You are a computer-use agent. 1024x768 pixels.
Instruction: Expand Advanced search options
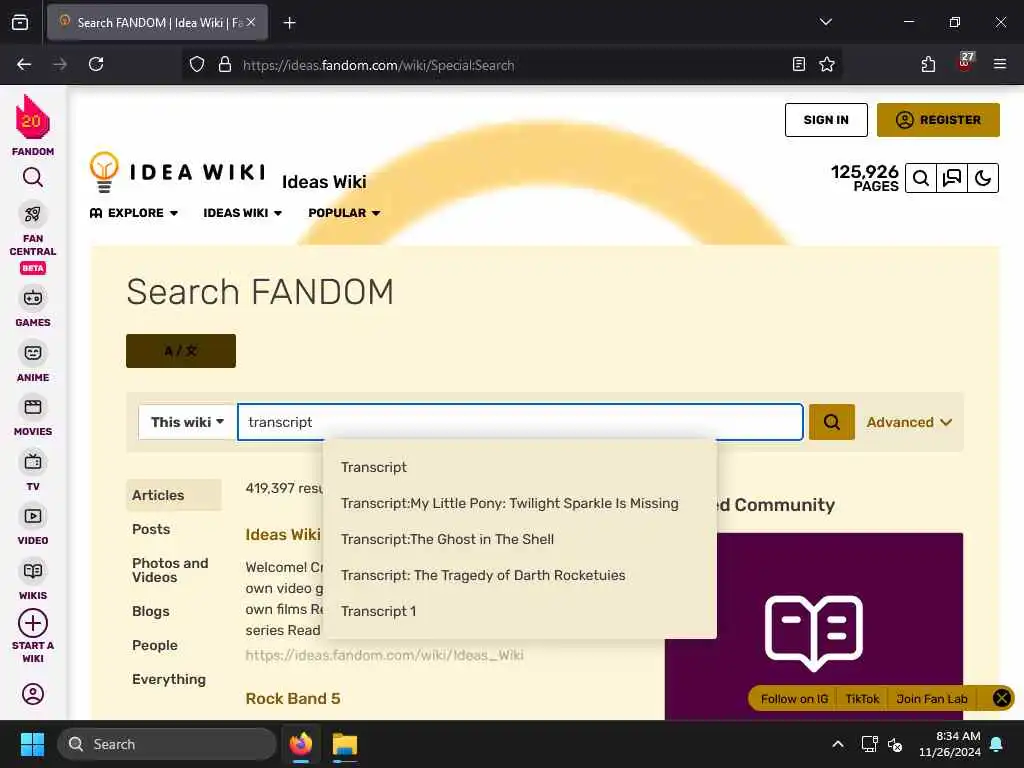[908, 422]
